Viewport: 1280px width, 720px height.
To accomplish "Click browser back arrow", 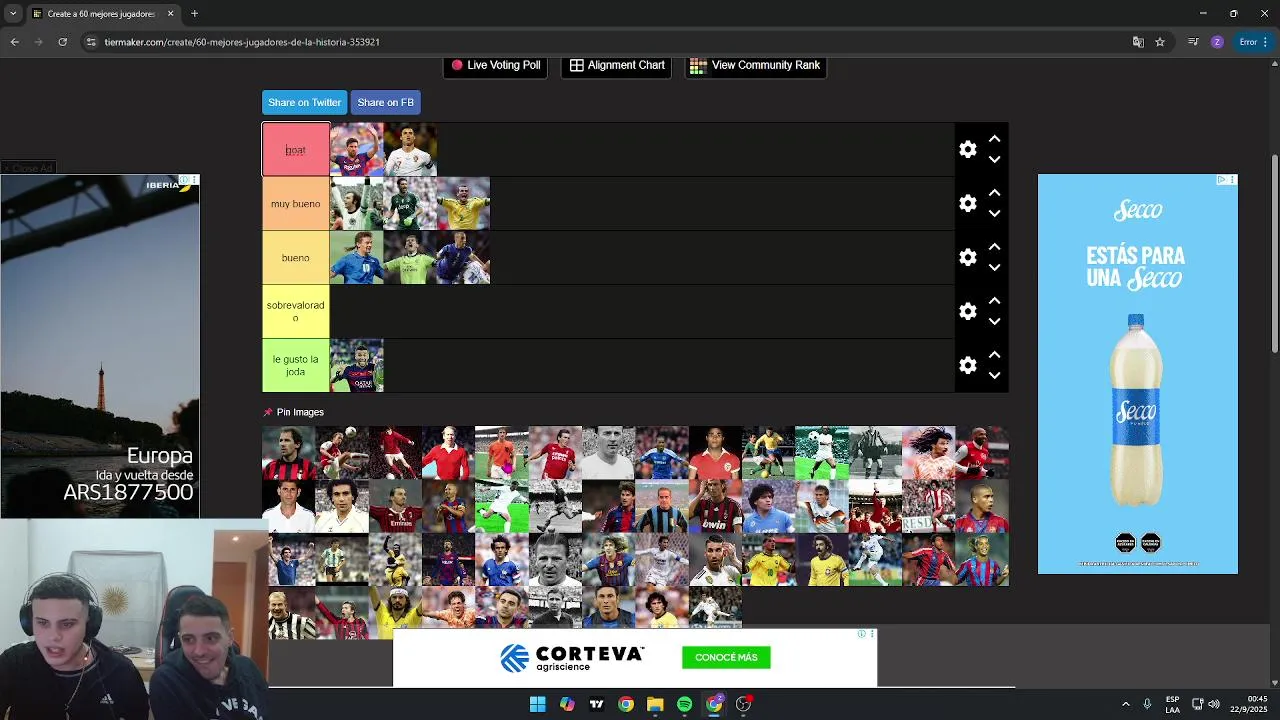I will tap(14, 42).
